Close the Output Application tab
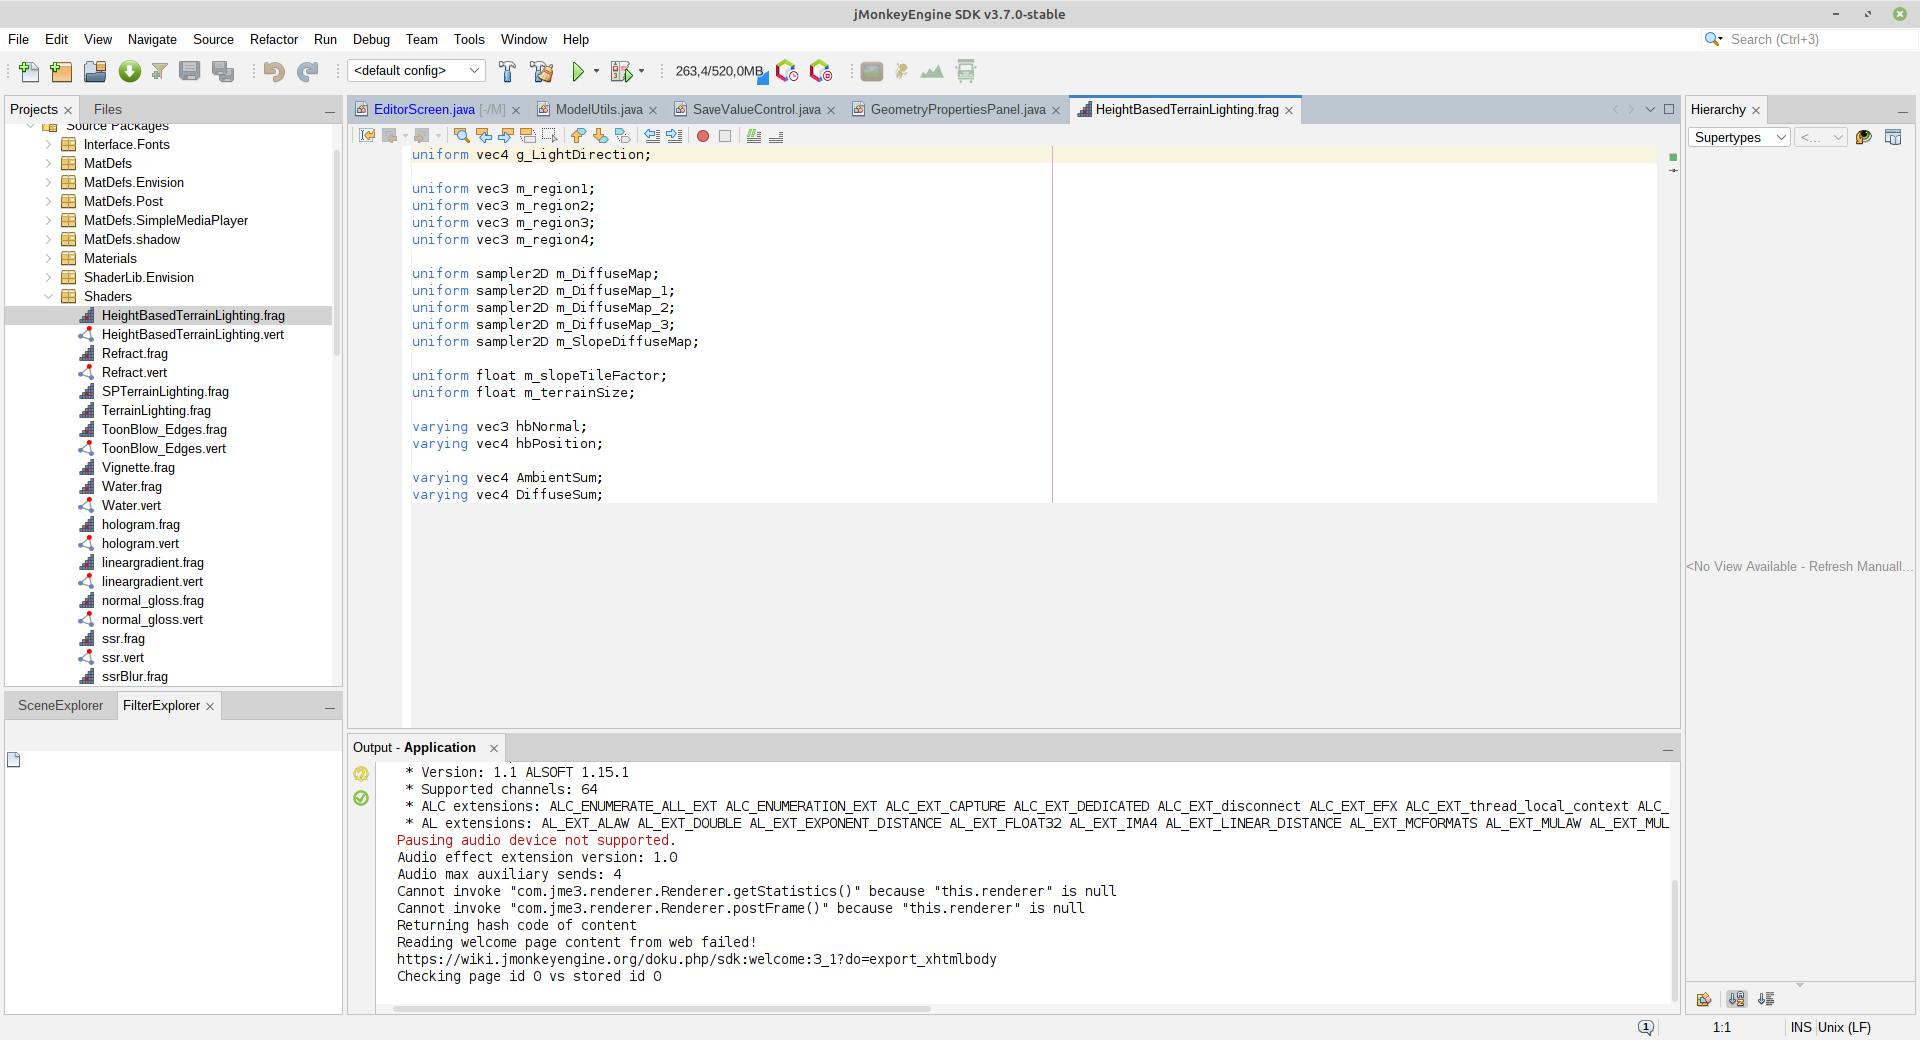Screen dimensions: 1920x1040 coord(493,748)
